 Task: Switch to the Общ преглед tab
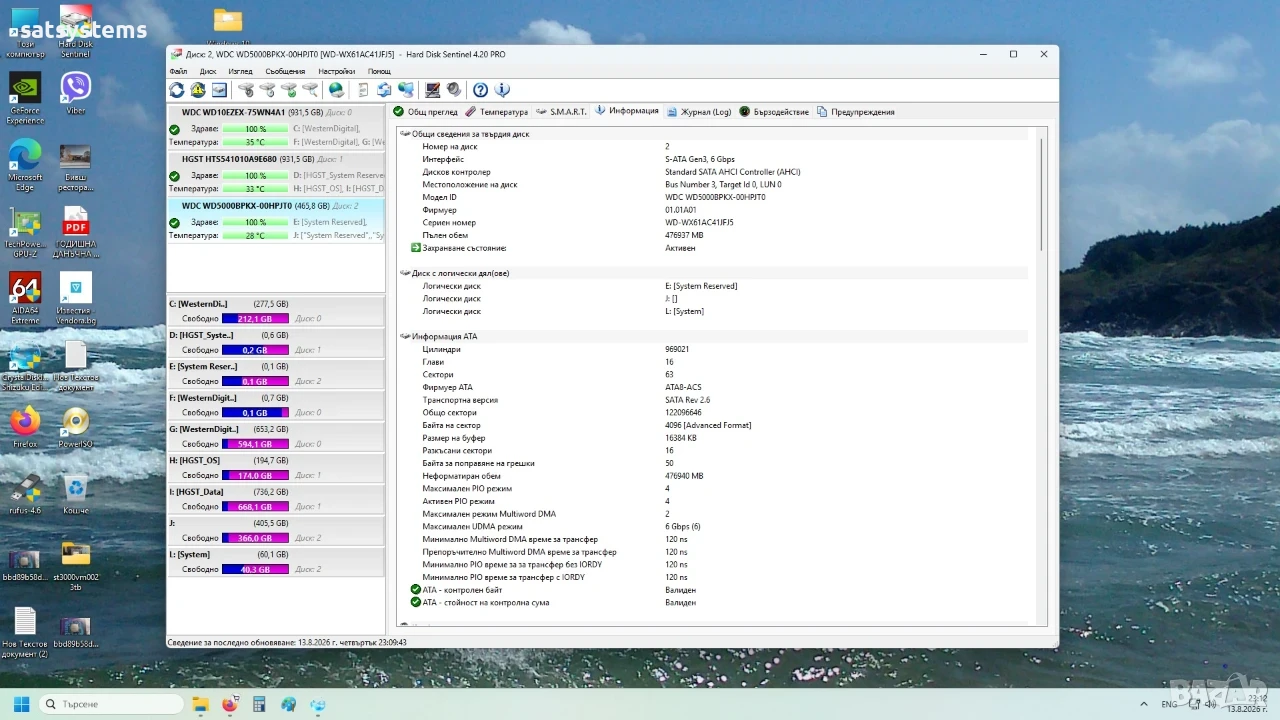426,112
